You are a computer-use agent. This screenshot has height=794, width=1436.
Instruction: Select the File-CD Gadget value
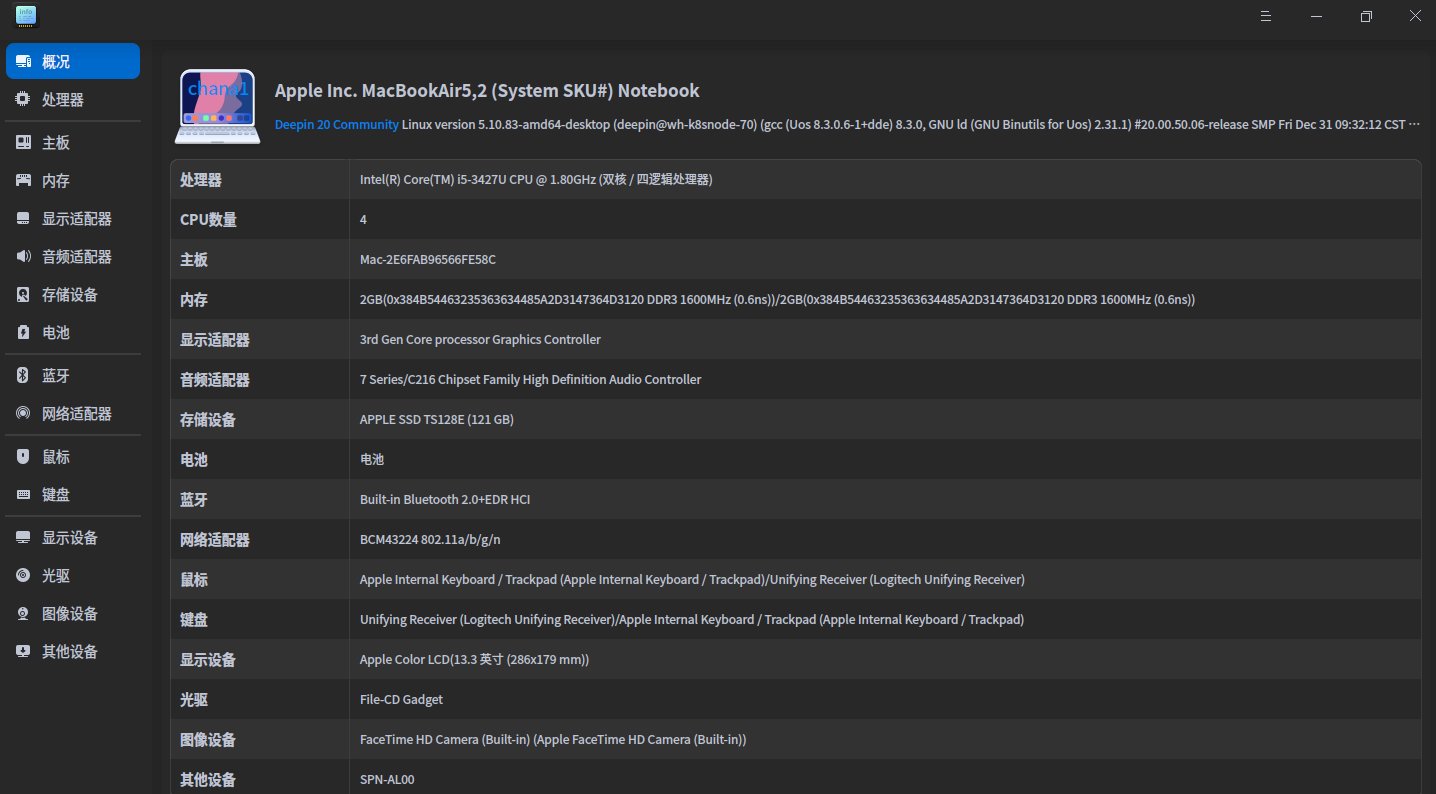(x=401, y=700)
